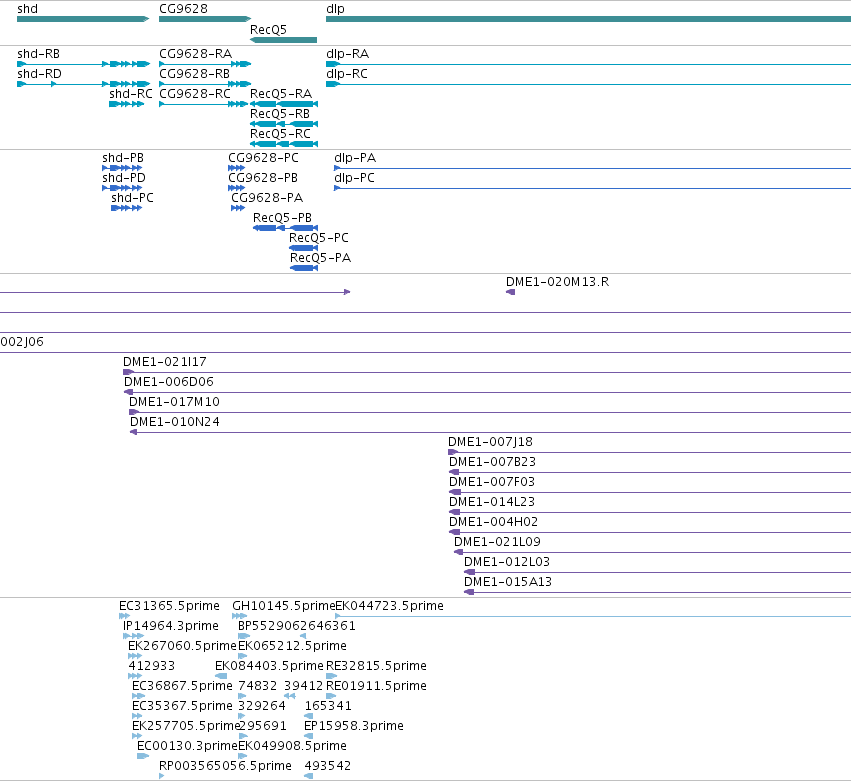Open clone DME1-010N24
851x781 pixels.
[490, 433]
